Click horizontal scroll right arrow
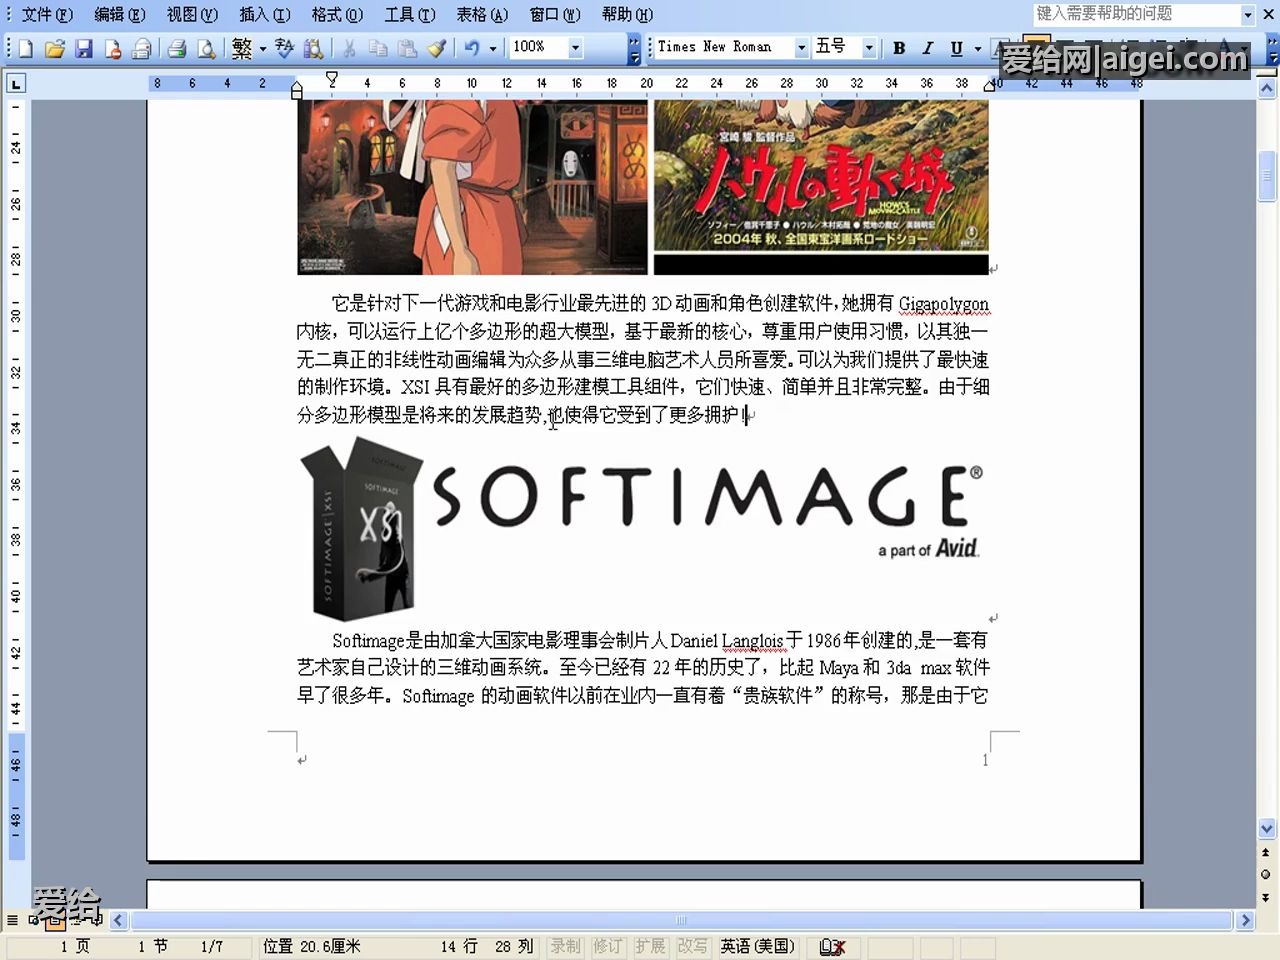 click(x=1246, y=920)
